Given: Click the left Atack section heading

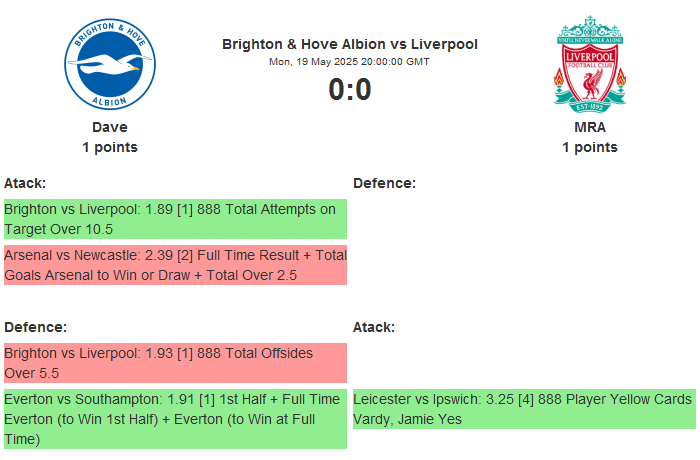Looking at the screenshot, I should (x=25, y=183).
